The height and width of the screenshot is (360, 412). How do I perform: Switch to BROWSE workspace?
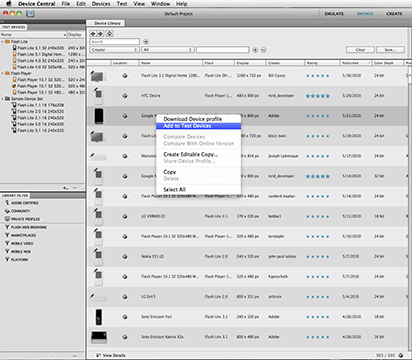[x=365, y=14]
